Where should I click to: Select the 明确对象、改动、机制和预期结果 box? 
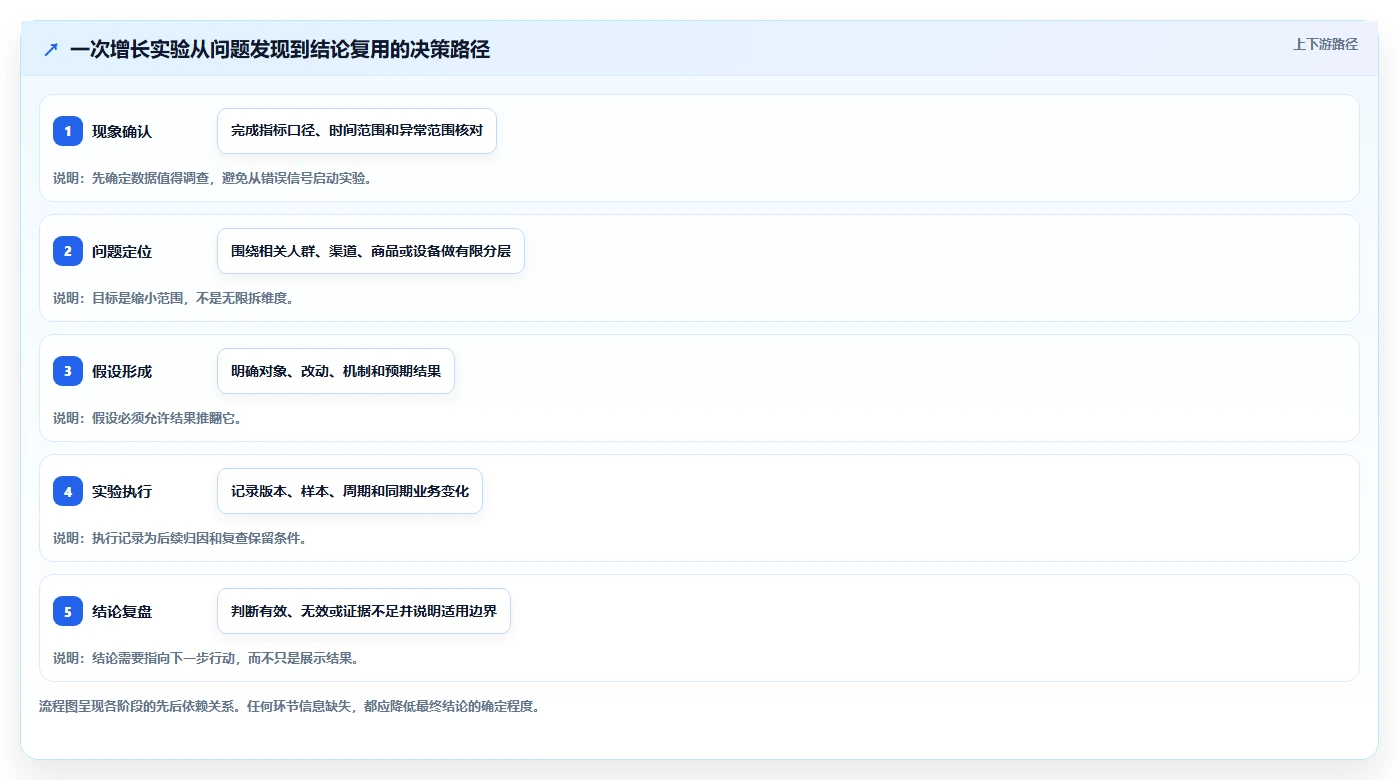coord(336,371)
